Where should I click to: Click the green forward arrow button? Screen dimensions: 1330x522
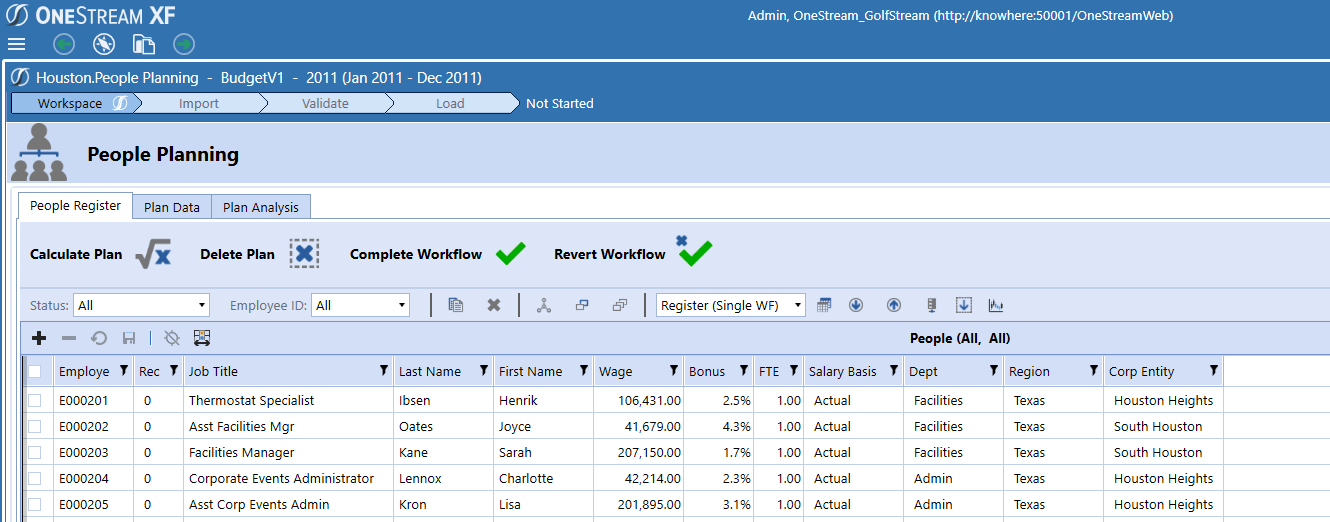point(184,44)
